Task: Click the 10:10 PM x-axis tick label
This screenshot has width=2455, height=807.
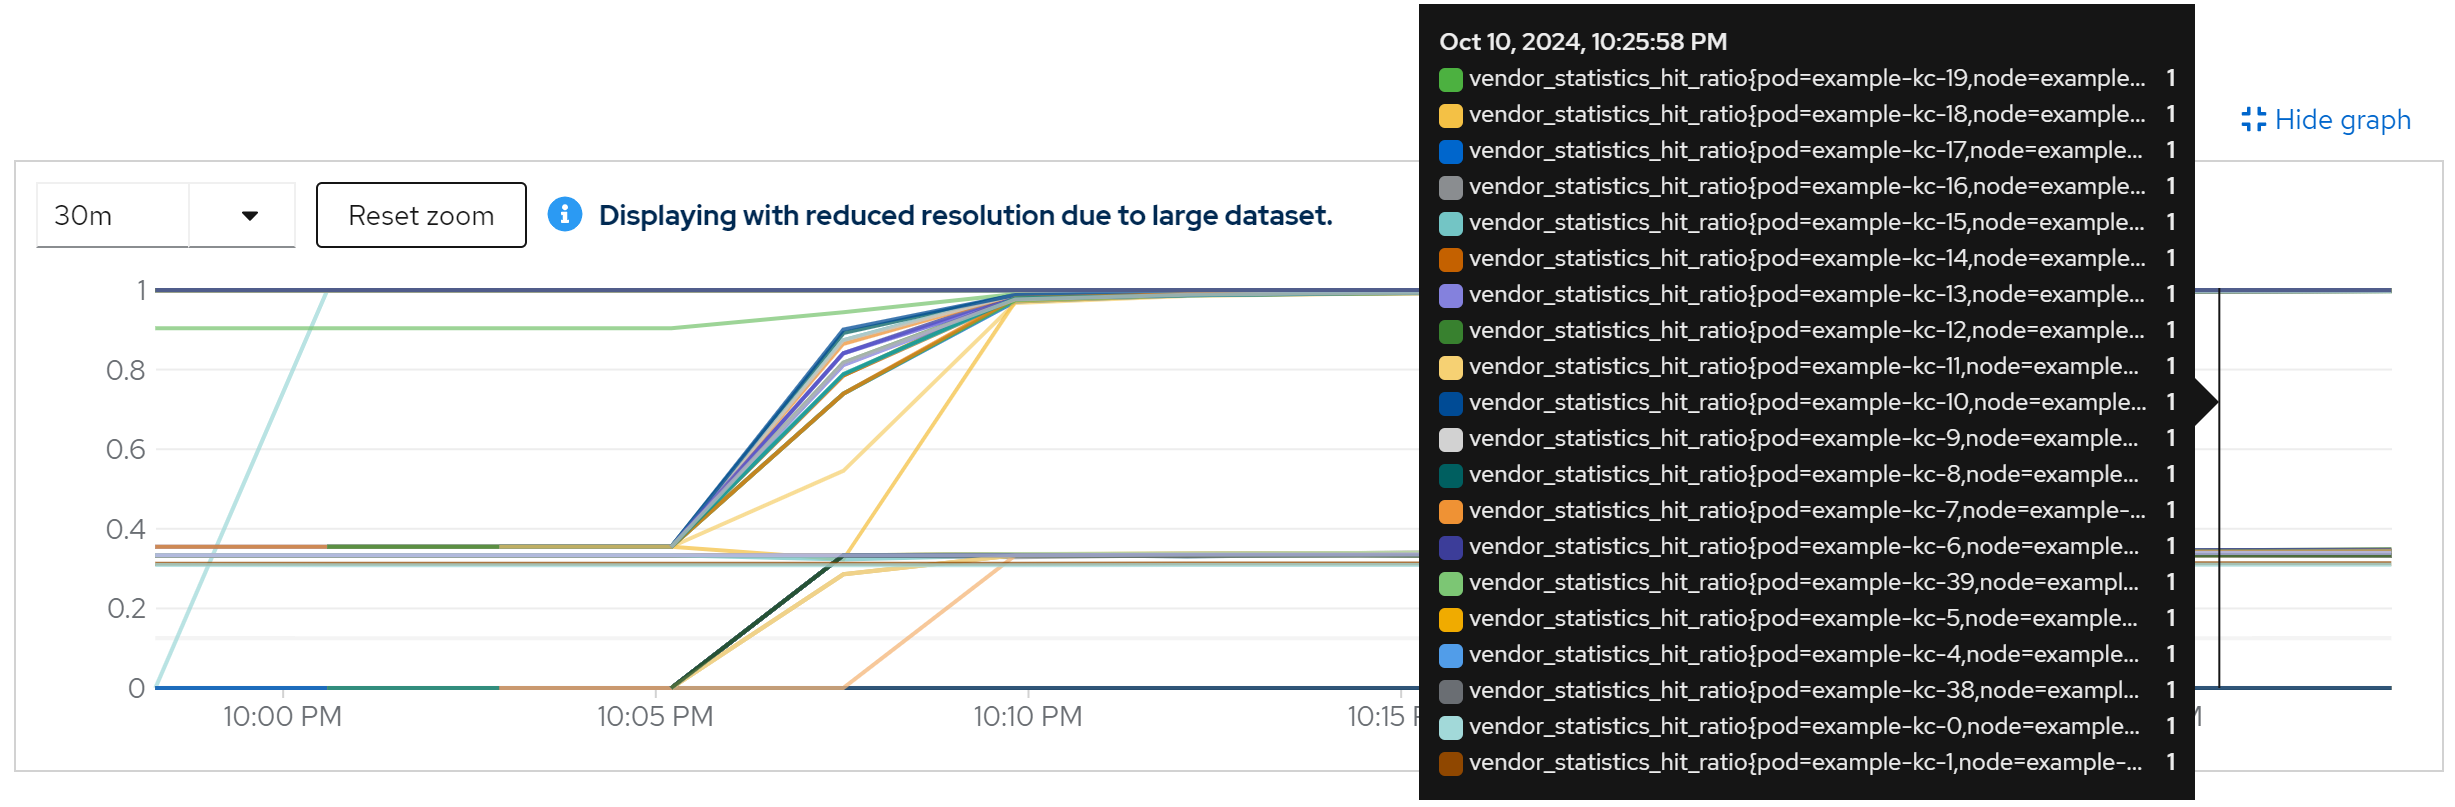Action: click(1028, 716)
